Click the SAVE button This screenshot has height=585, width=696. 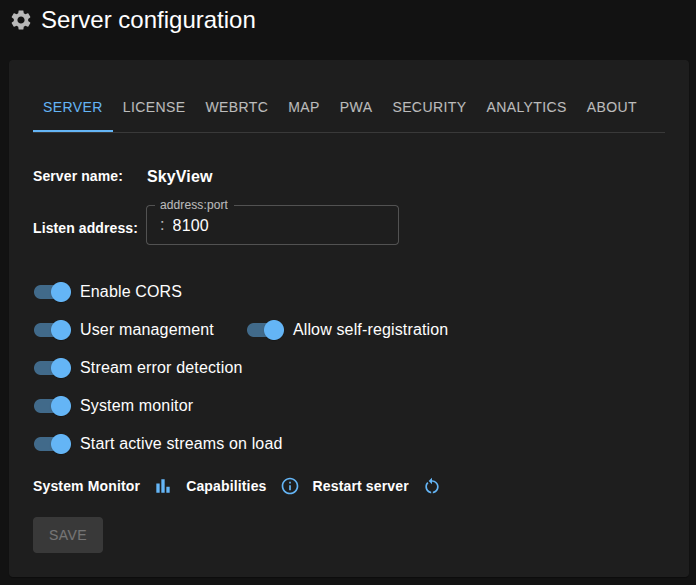pyautogui.click(x=68, y=535)
